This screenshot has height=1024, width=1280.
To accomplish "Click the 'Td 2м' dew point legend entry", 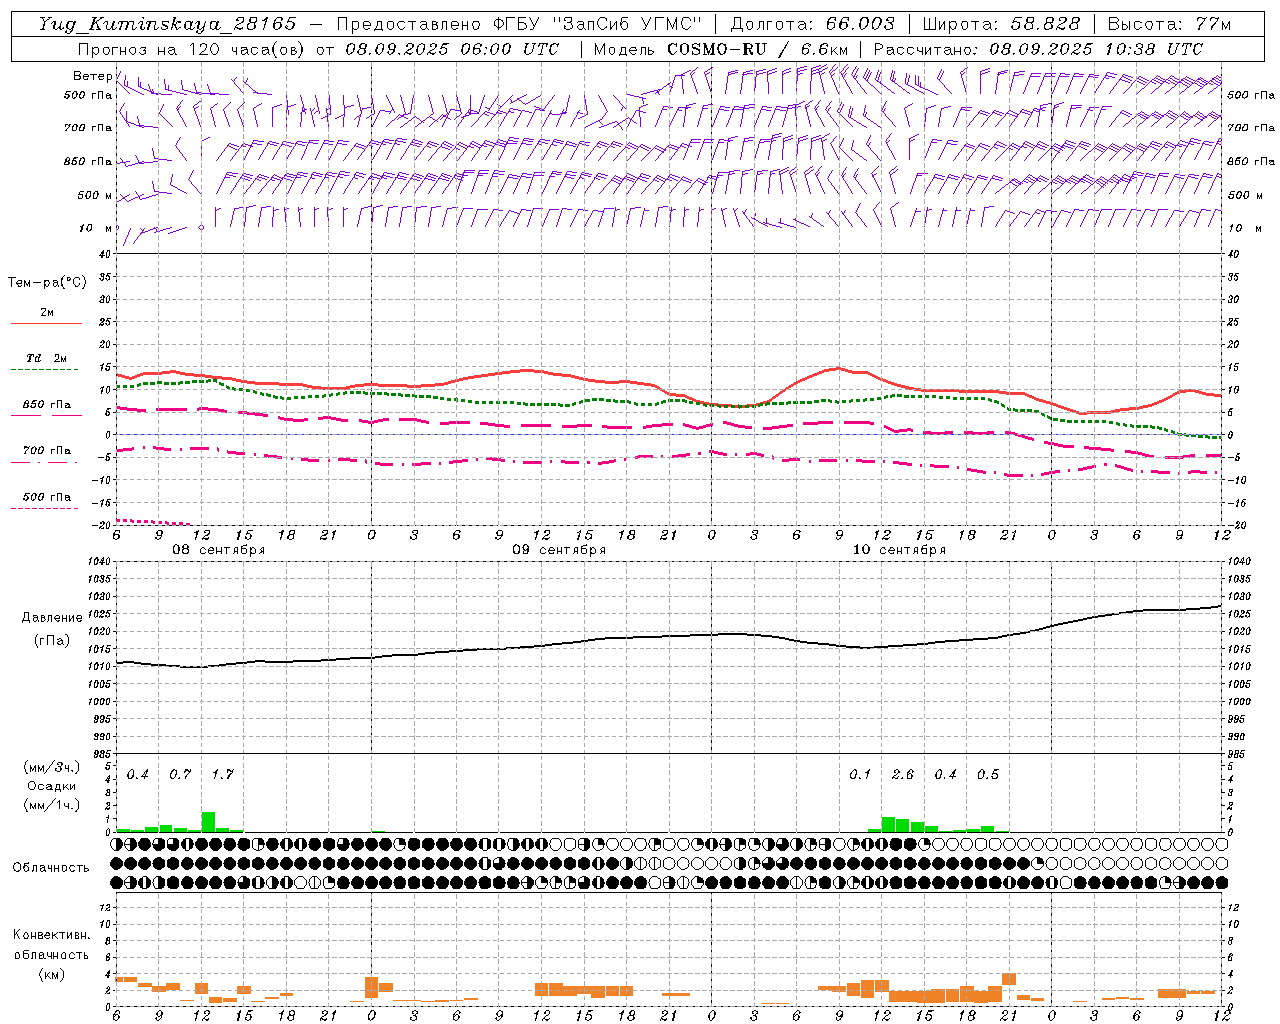I will click(46, 358).
